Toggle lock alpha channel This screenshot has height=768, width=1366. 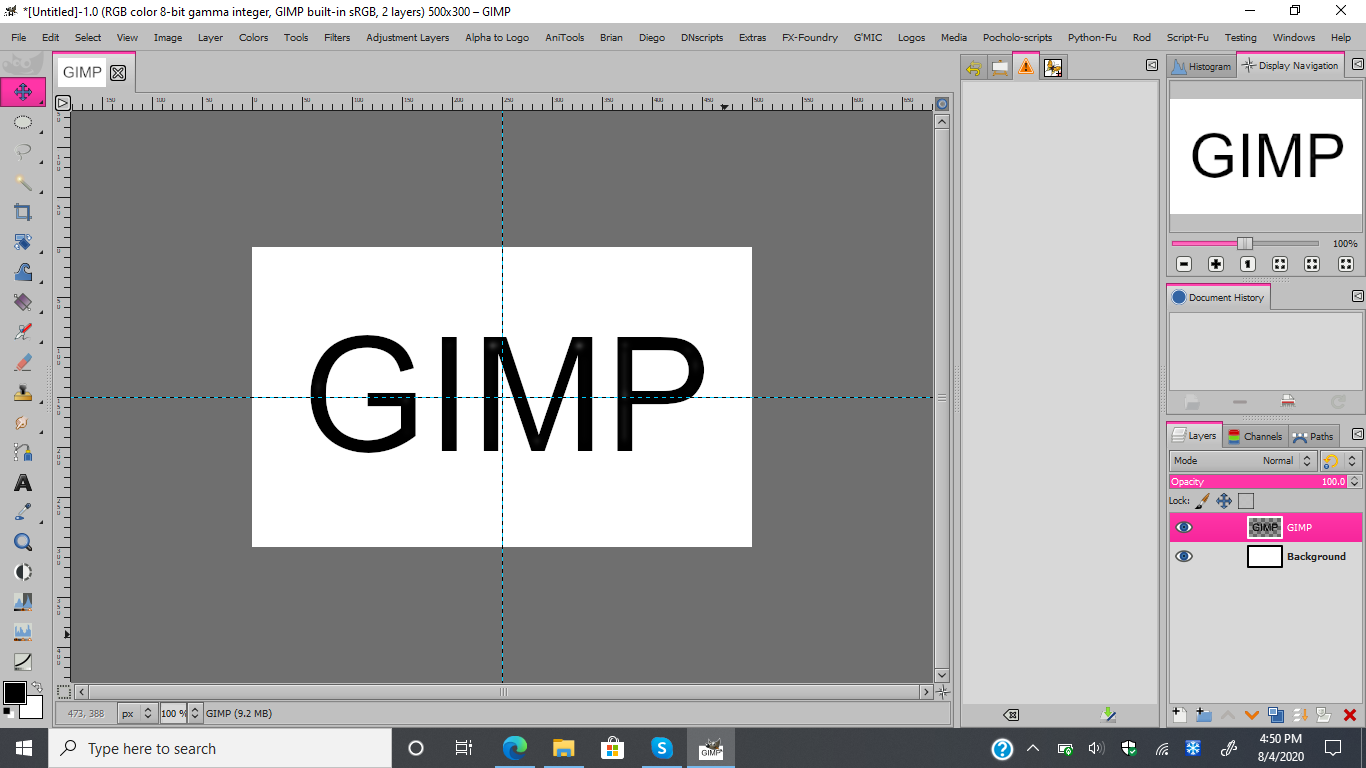coord(1246,501)
